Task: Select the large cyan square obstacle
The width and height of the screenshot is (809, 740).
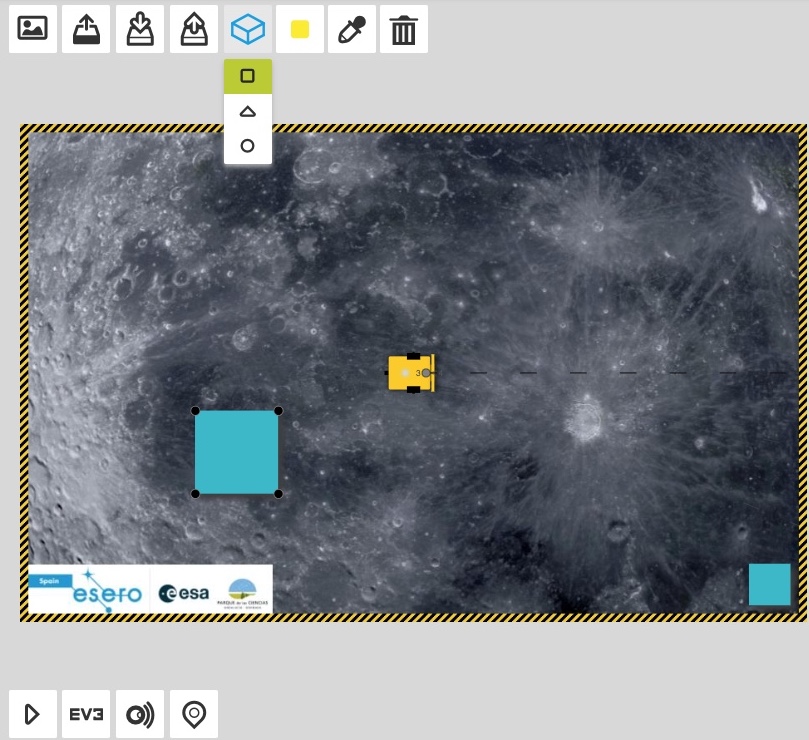Action: click(237, 452)
